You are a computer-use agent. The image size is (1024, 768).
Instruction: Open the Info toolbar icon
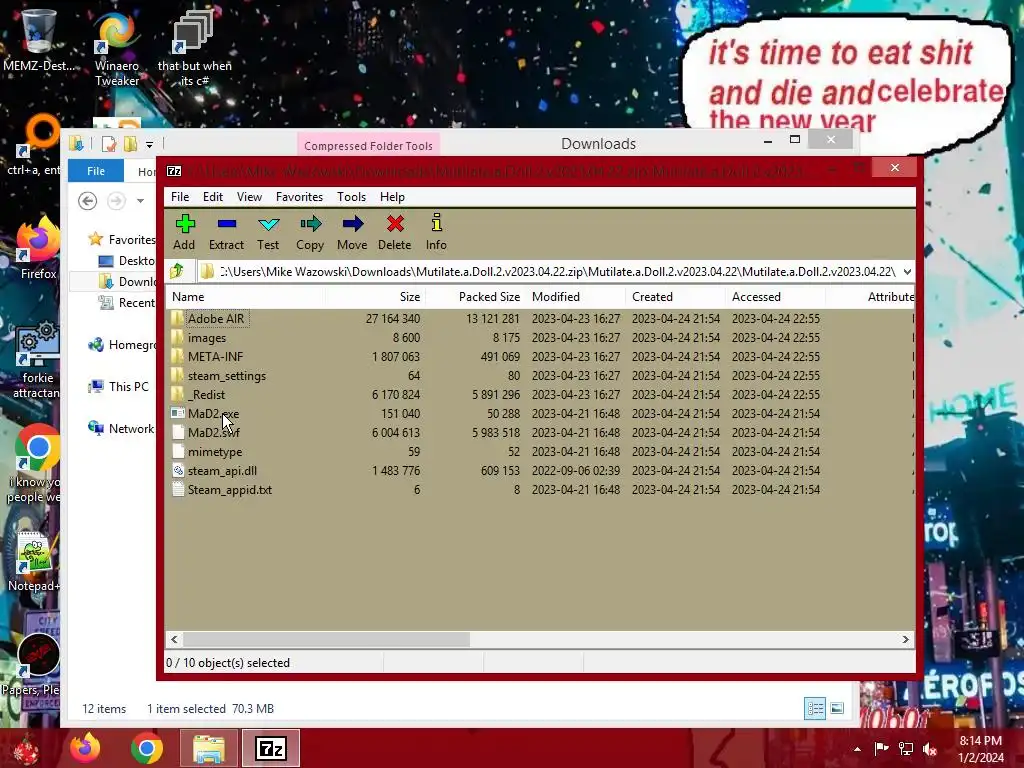pyautogui.click(x=436, y=232)
